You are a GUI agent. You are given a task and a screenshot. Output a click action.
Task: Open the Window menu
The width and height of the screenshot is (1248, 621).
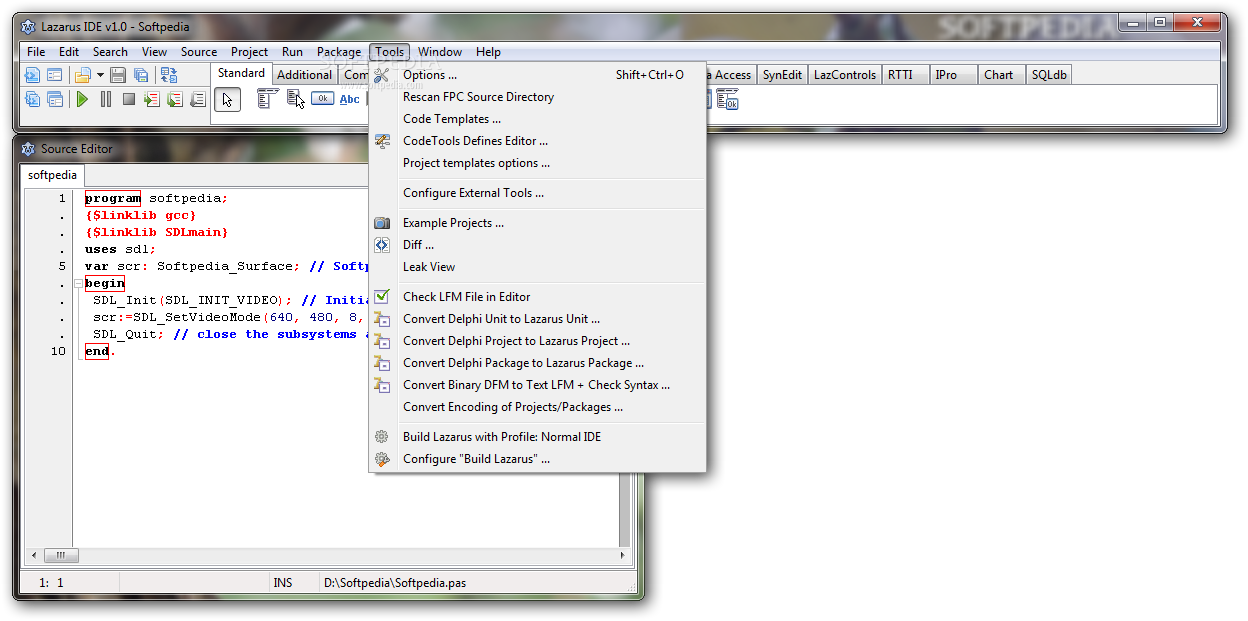tap(440, 52)
